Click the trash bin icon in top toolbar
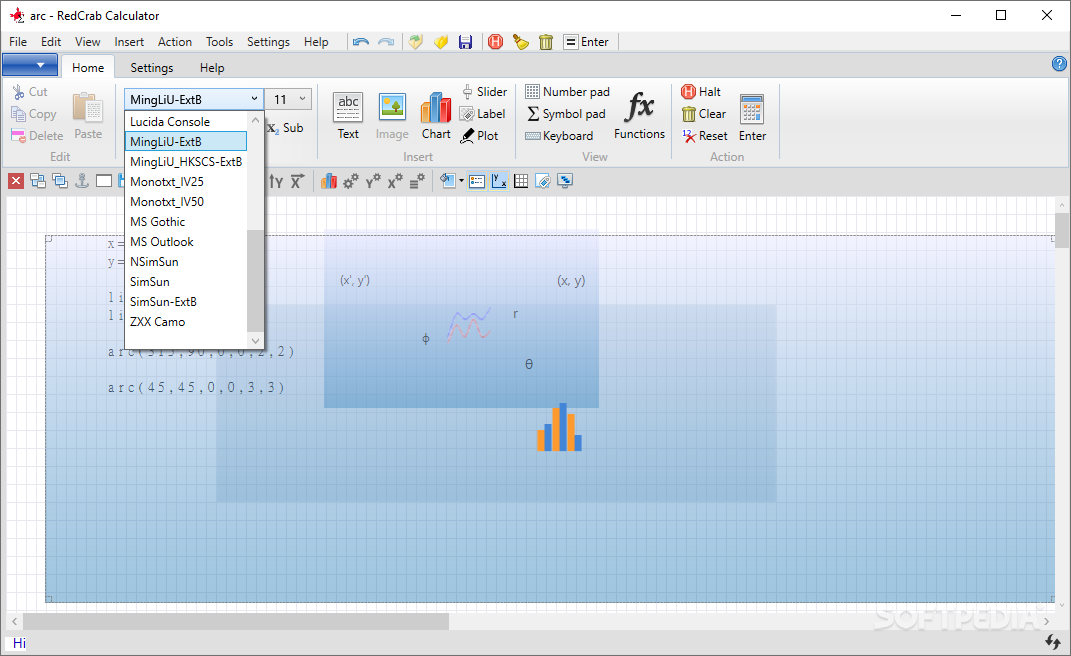1071x656 pixels. (546, 42)
